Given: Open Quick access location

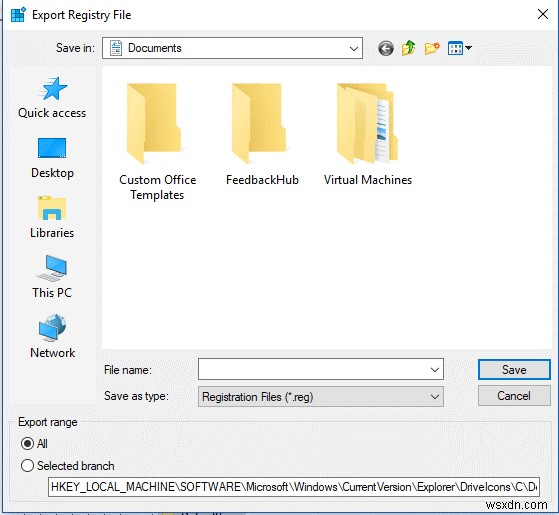Looking at the screenshot, I should (52, 98).
